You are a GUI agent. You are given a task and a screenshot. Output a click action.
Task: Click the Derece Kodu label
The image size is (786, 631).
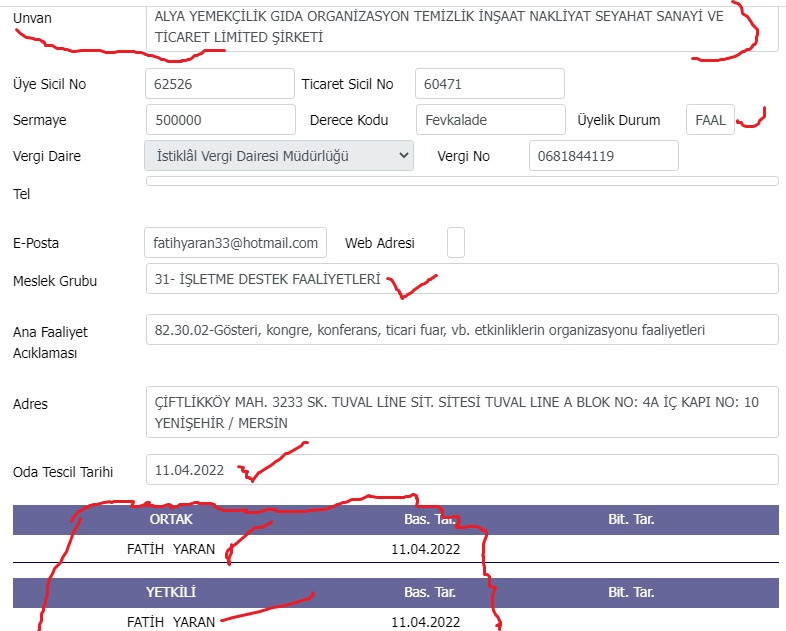[349, 120]
